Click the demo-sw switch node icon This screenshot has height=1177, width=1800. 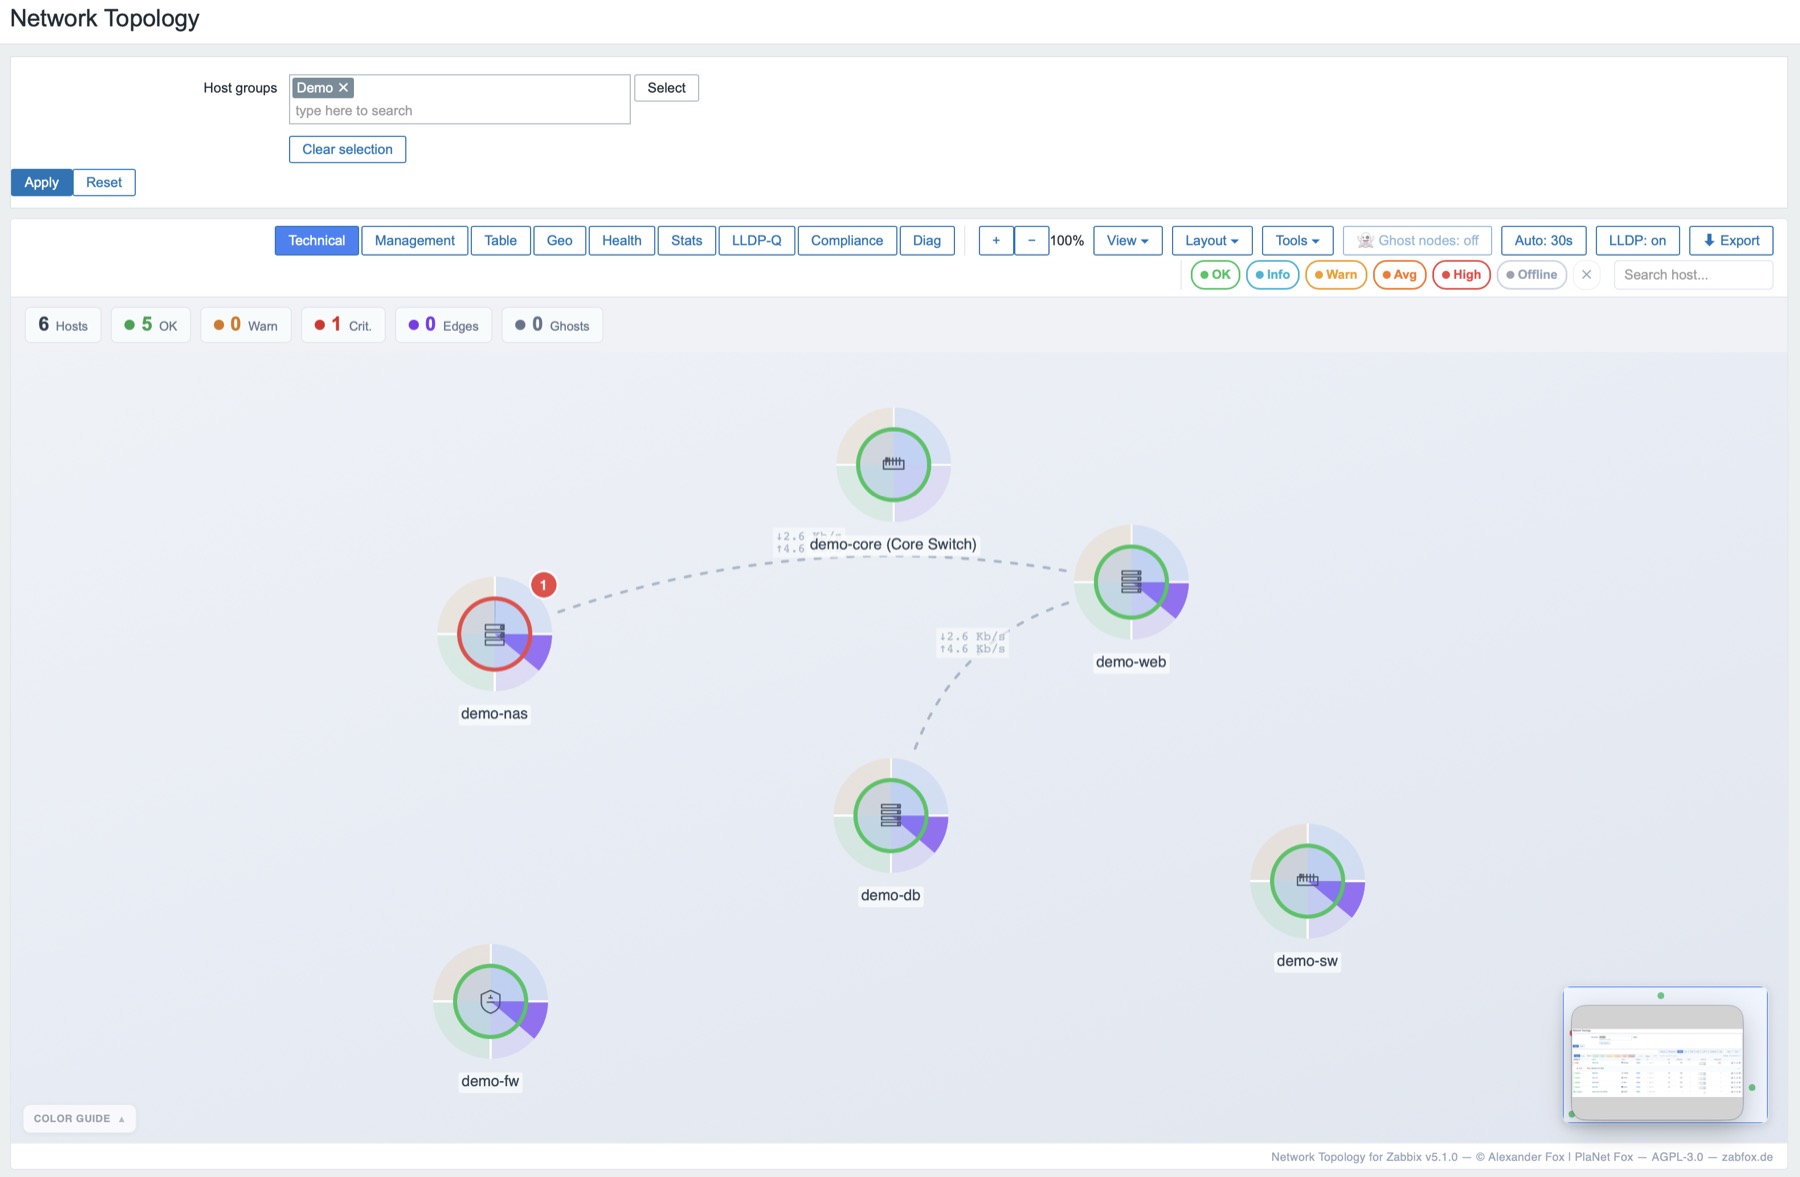1307,880
